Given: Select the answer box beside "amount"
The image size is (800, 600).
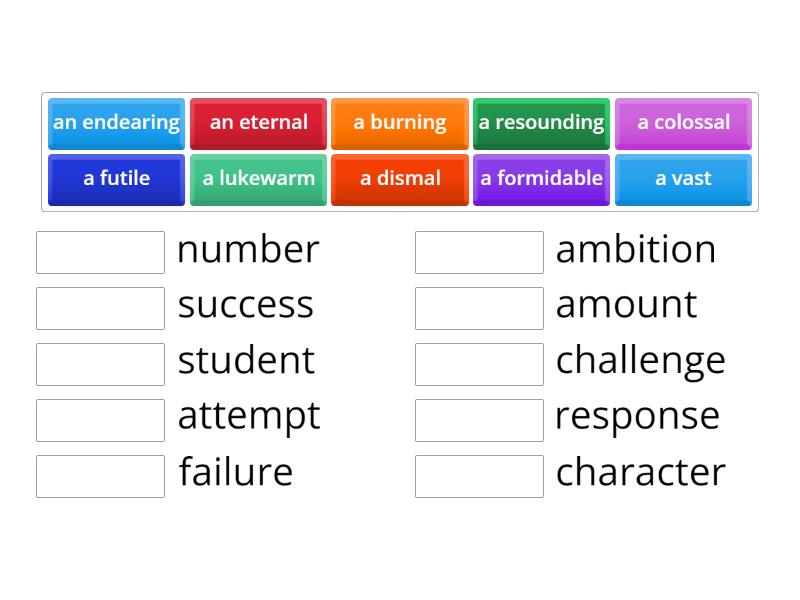Looking at the screenshot, I should (x=479, y=307).
